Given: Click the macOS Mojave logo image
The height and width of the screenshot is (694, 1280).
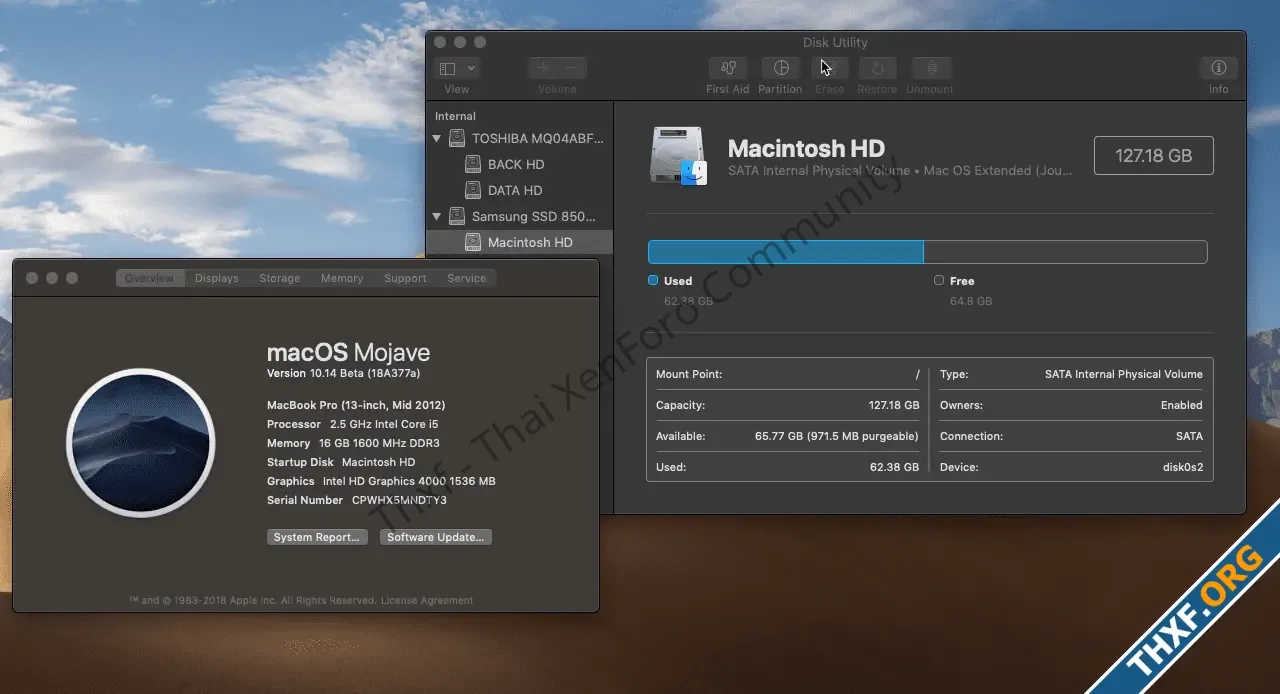Looking at the screenshot, I should point(141,442).
